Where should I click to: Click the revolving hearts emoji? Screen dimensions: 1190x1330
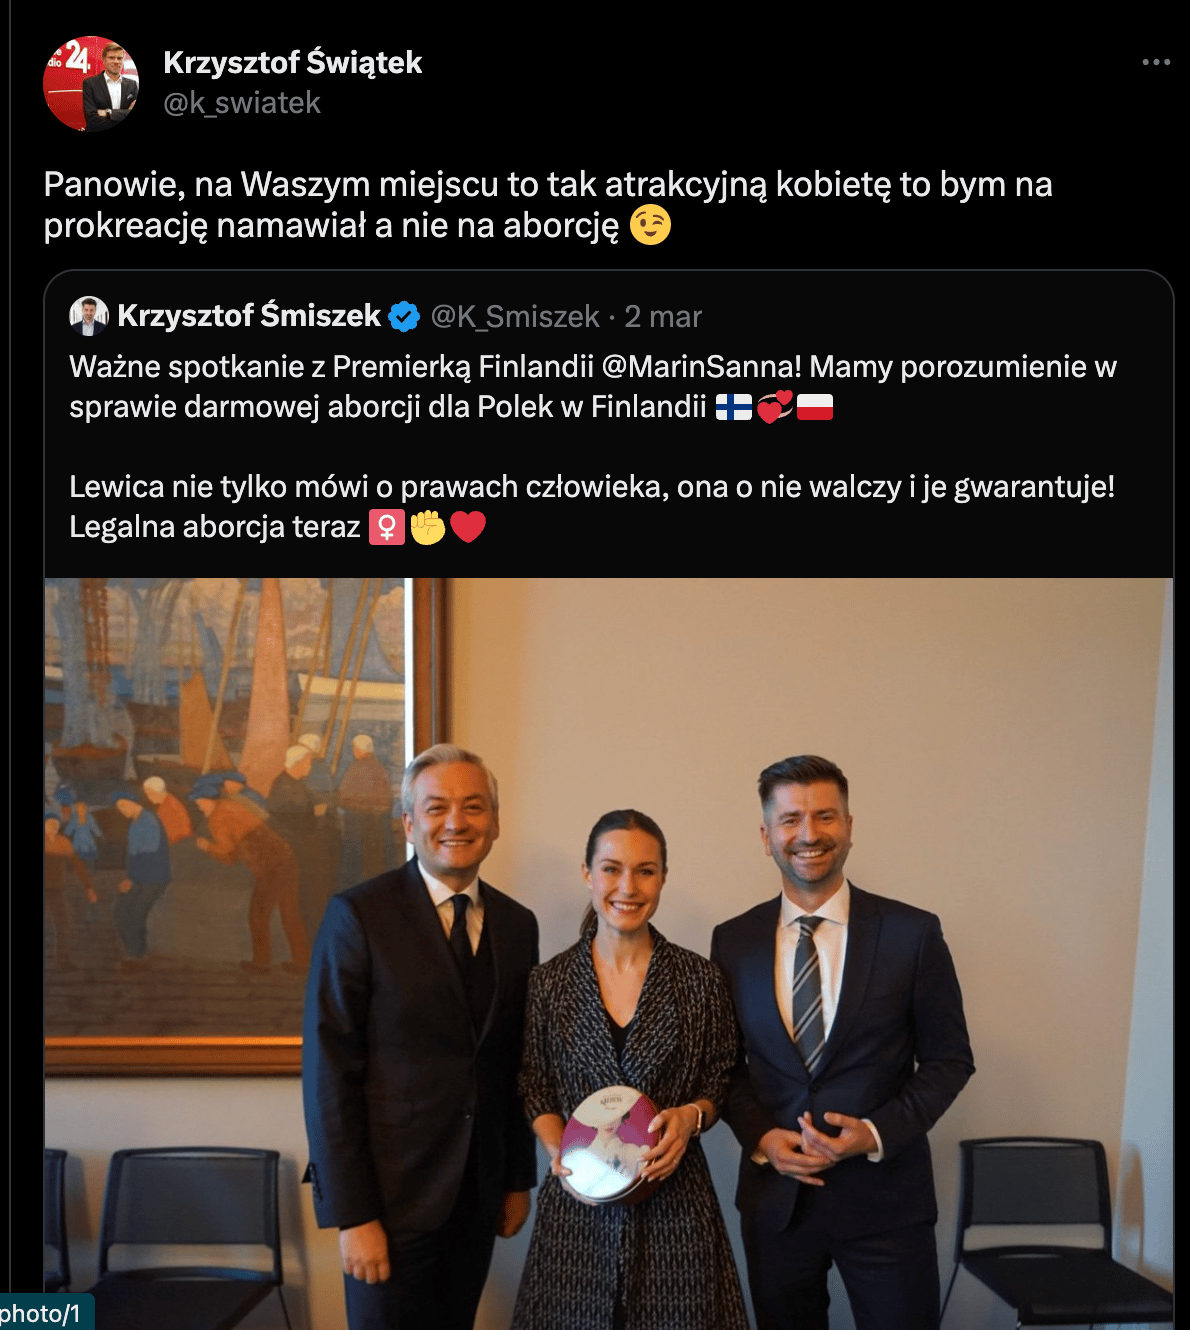pyautogui.click(x=775, y=407)
